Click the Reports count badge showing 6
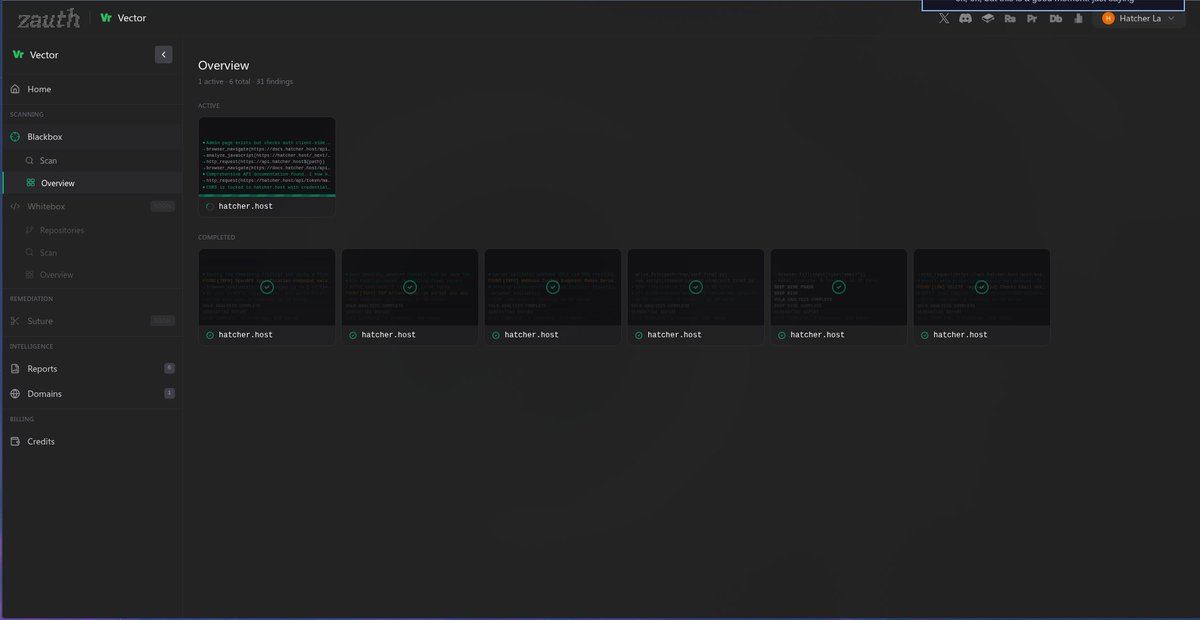This screenshot has width=1200, height=620. (169, 368)
